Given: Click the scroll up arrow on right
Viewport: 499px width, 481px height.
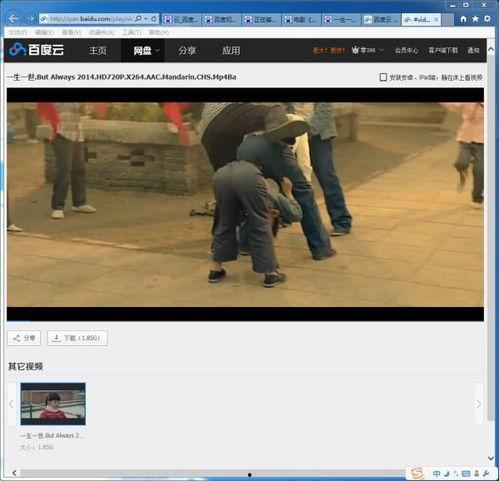Looking at the screenshot, I should click(x=491, y=49).
